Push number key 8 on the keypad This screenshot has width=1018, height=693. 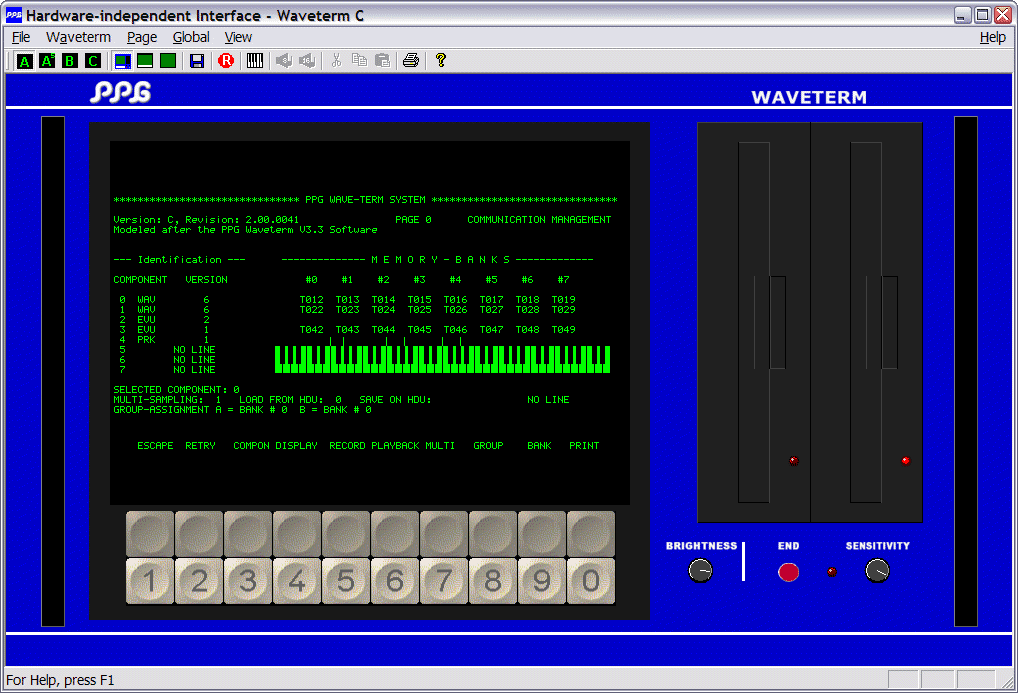[493, 581]
